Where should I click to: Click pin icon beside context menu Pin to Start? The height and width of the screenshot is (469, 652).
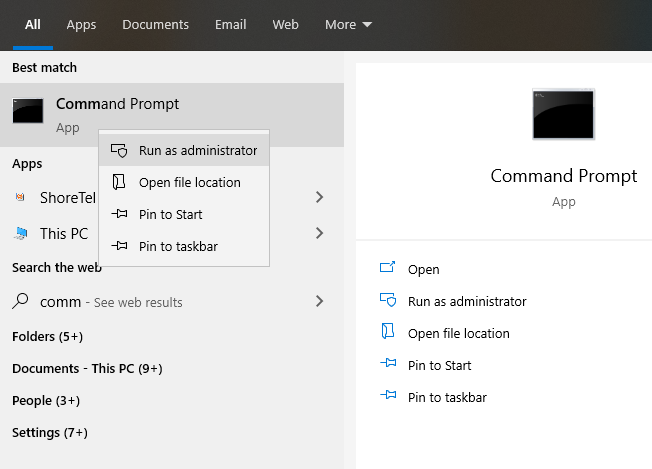tap(119, 214)
